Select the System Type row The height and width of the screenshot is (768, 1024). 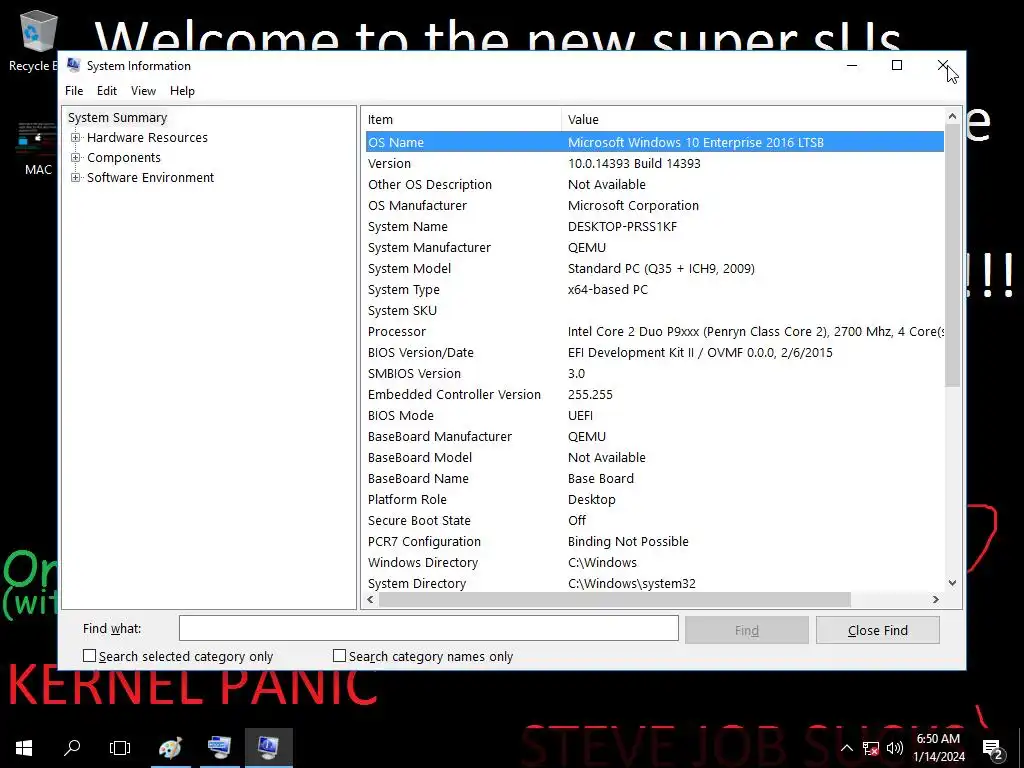tap(654, 289)
